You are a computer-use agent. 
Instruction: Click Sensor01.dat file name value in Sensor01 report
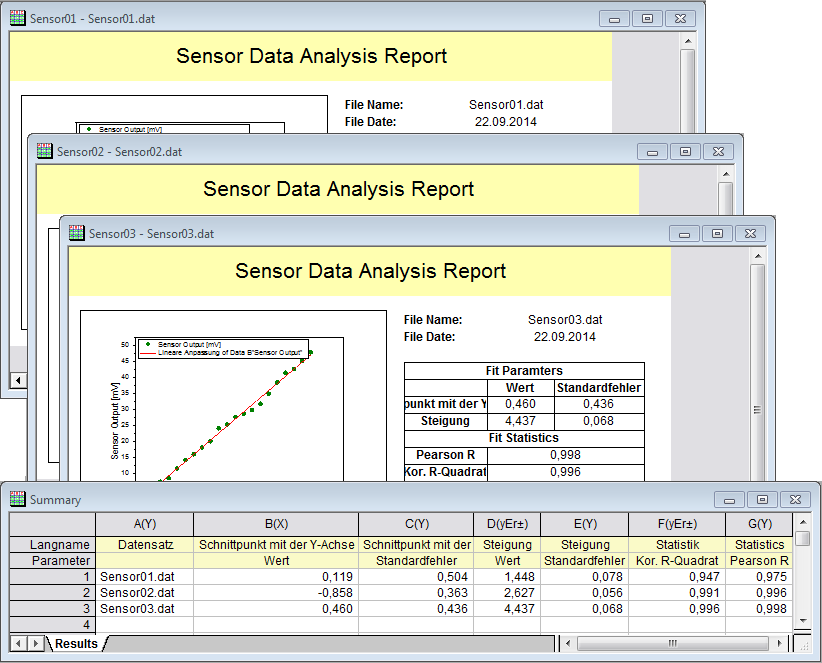(x=506, y=105)
